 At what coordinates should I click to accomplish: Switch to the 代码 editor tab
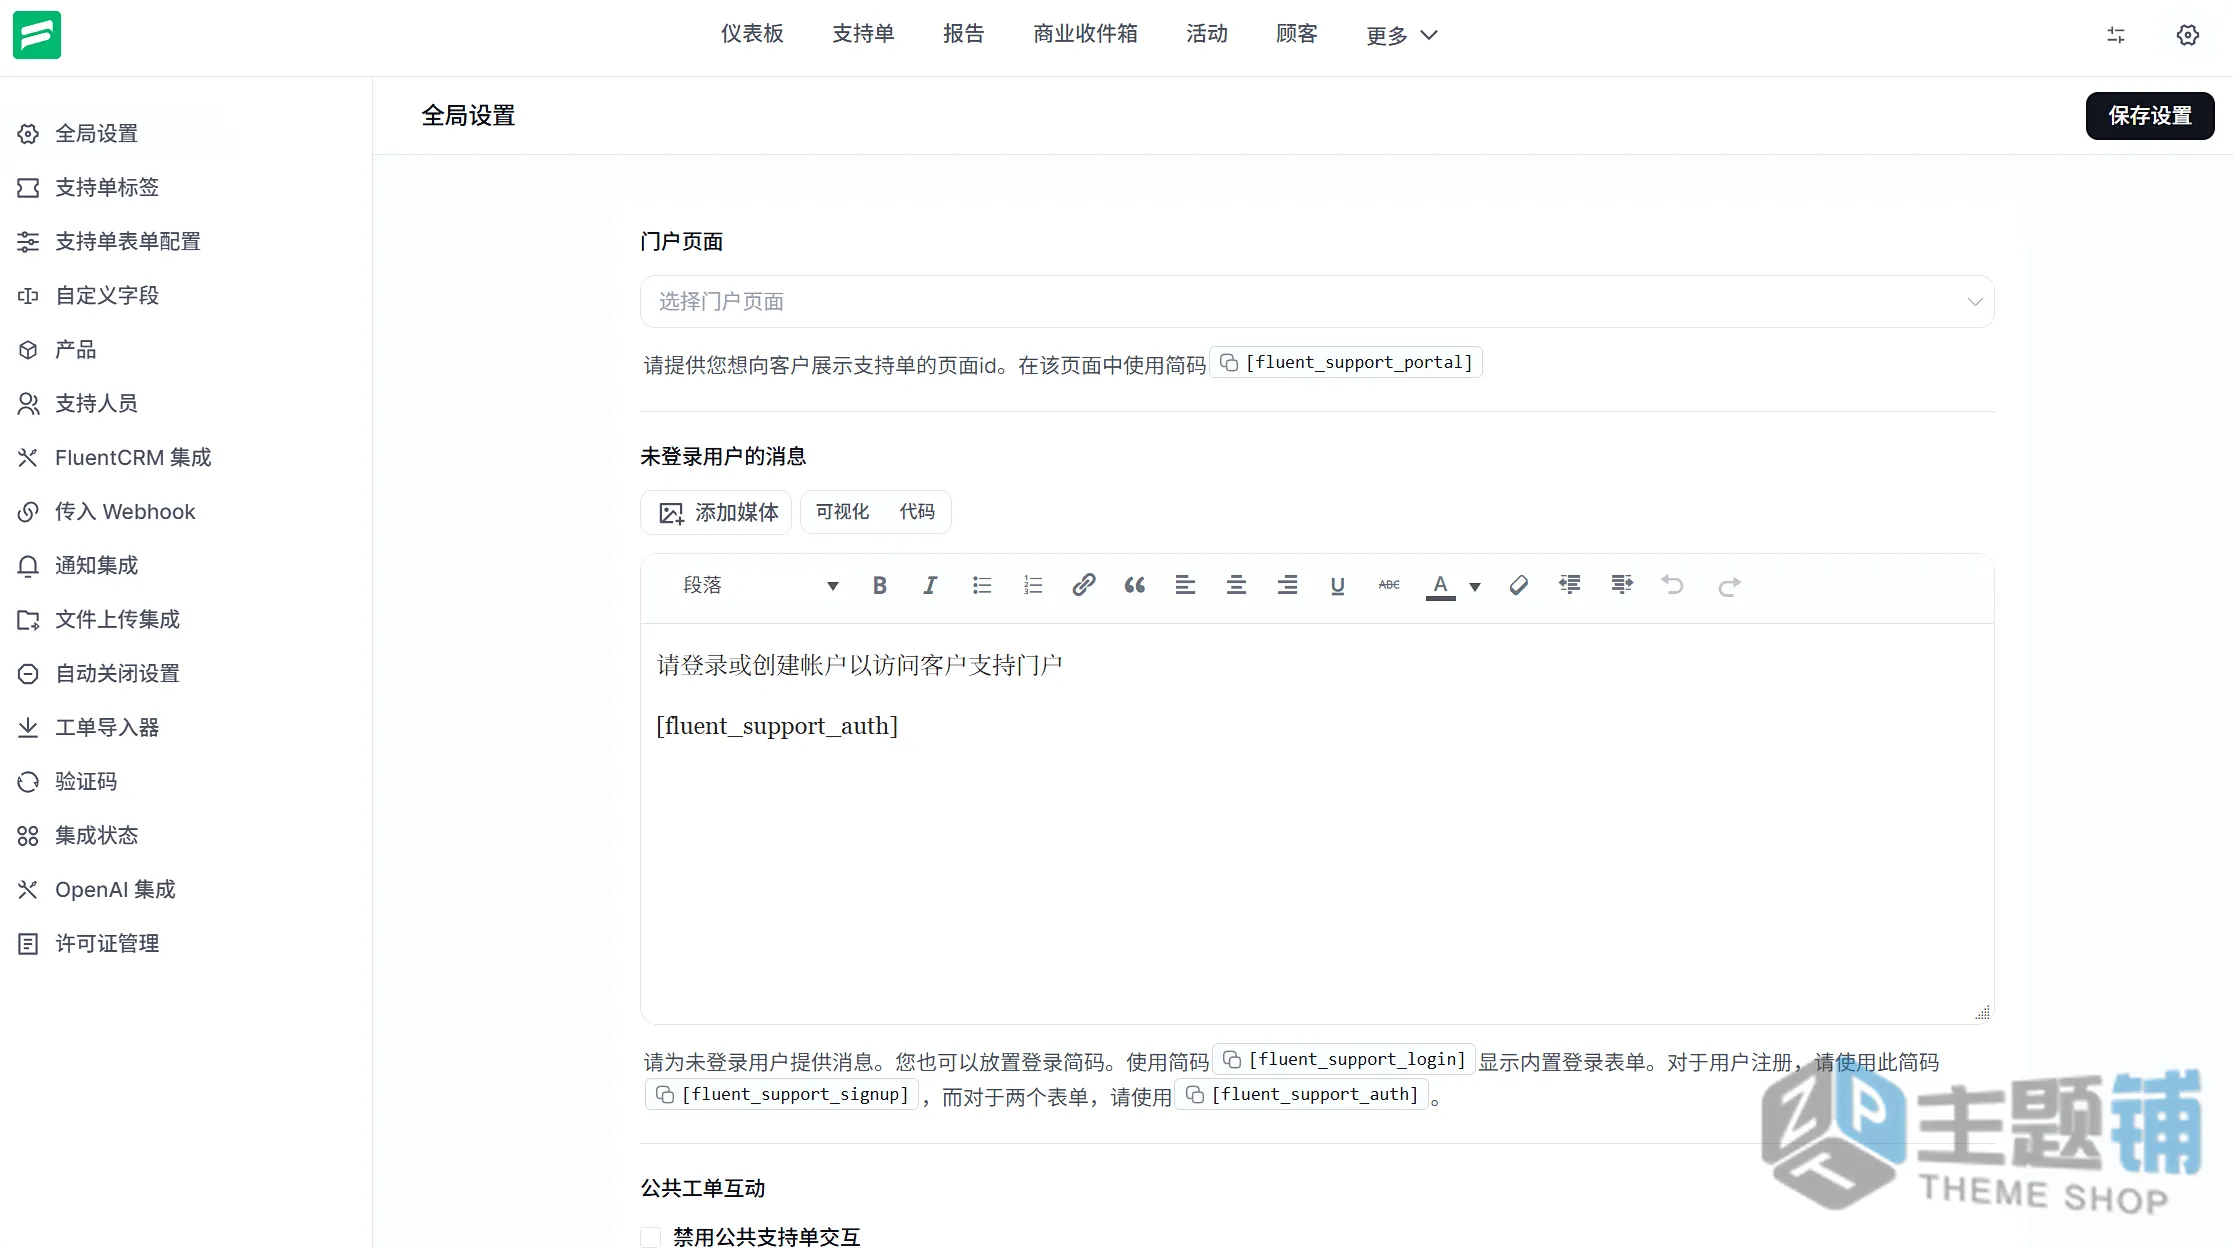coord(917,512)
